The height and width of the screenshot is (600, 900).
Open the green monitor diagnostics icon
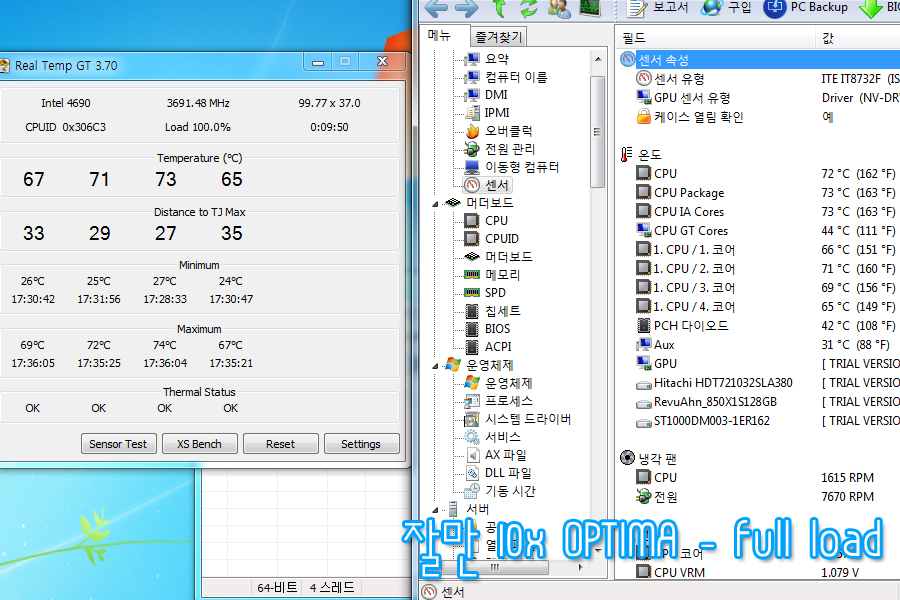tap(590, 8)
